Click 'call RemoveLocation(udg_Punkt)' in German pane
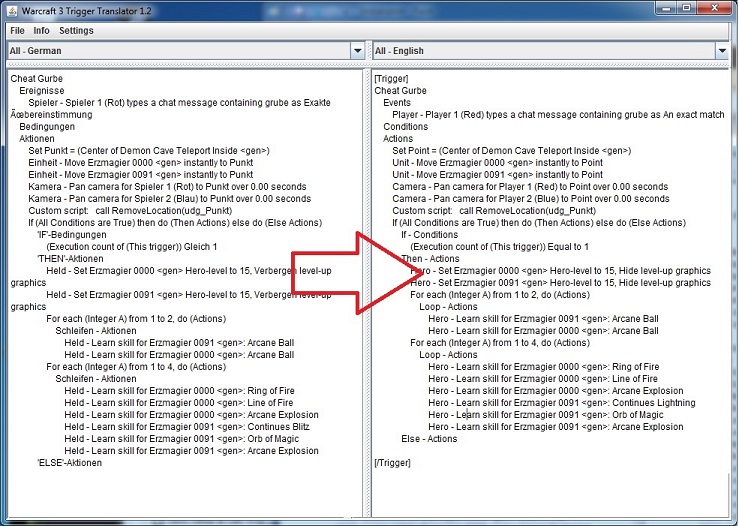 [x=164, y=211]
